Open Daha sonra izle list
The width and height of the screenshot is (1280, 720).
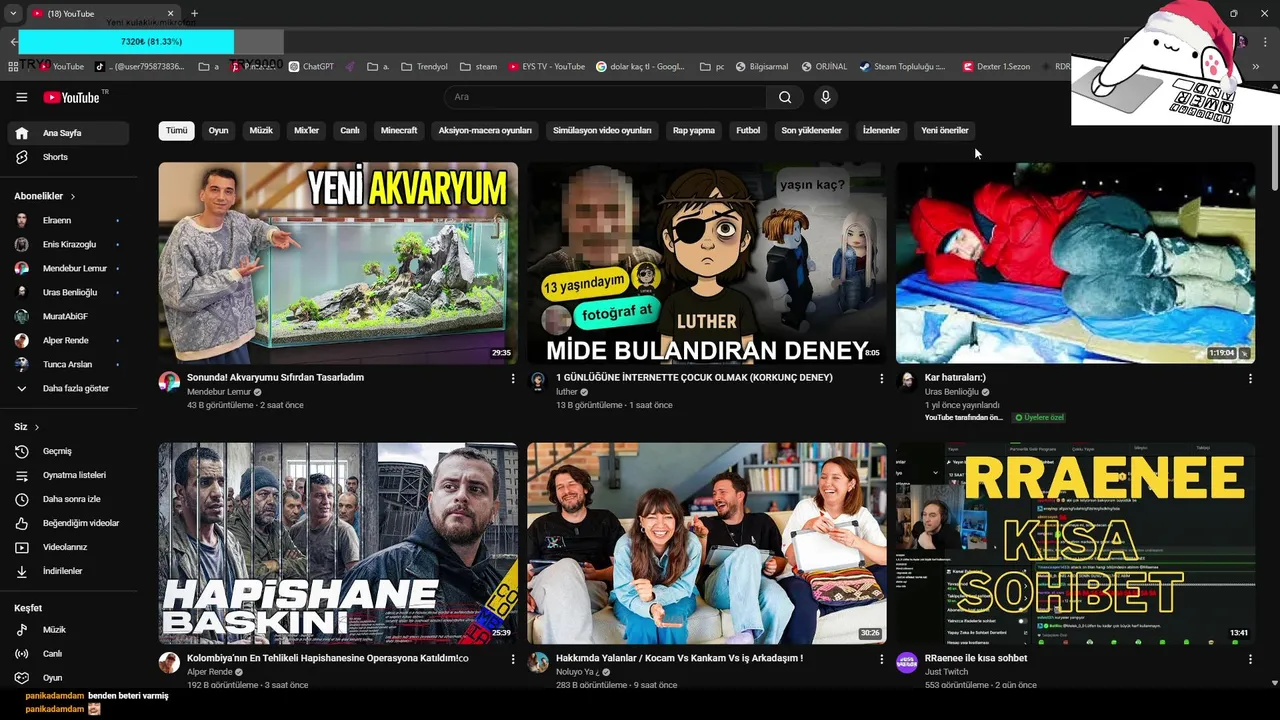point(69,499)
